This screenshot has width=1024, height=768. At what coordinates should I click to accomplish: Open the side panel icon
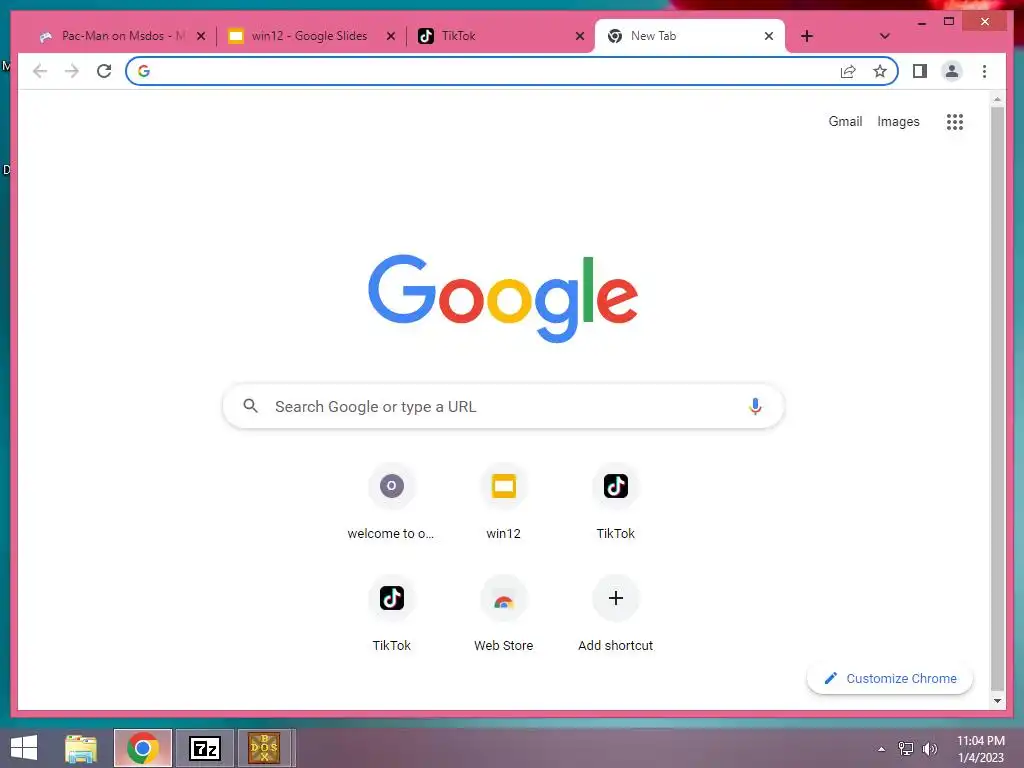[920, 71]
